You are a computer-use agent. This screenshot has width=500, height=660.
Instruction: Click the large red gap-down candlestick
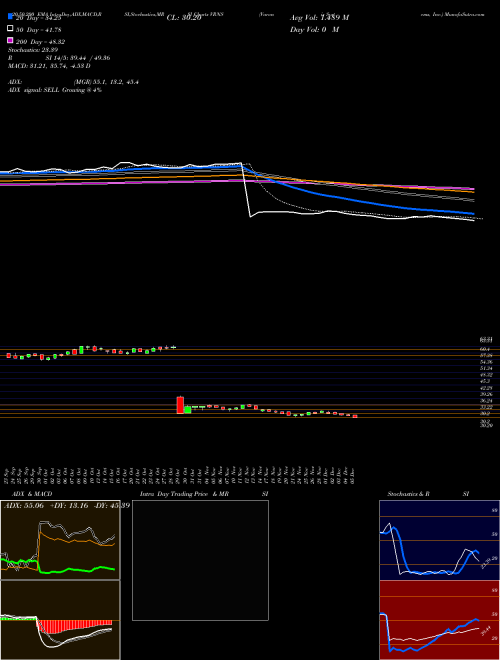coord(180,405)
